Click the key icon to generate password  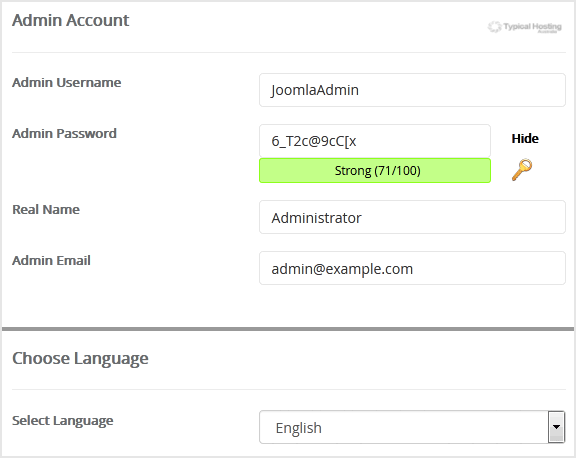pos(522,170)
